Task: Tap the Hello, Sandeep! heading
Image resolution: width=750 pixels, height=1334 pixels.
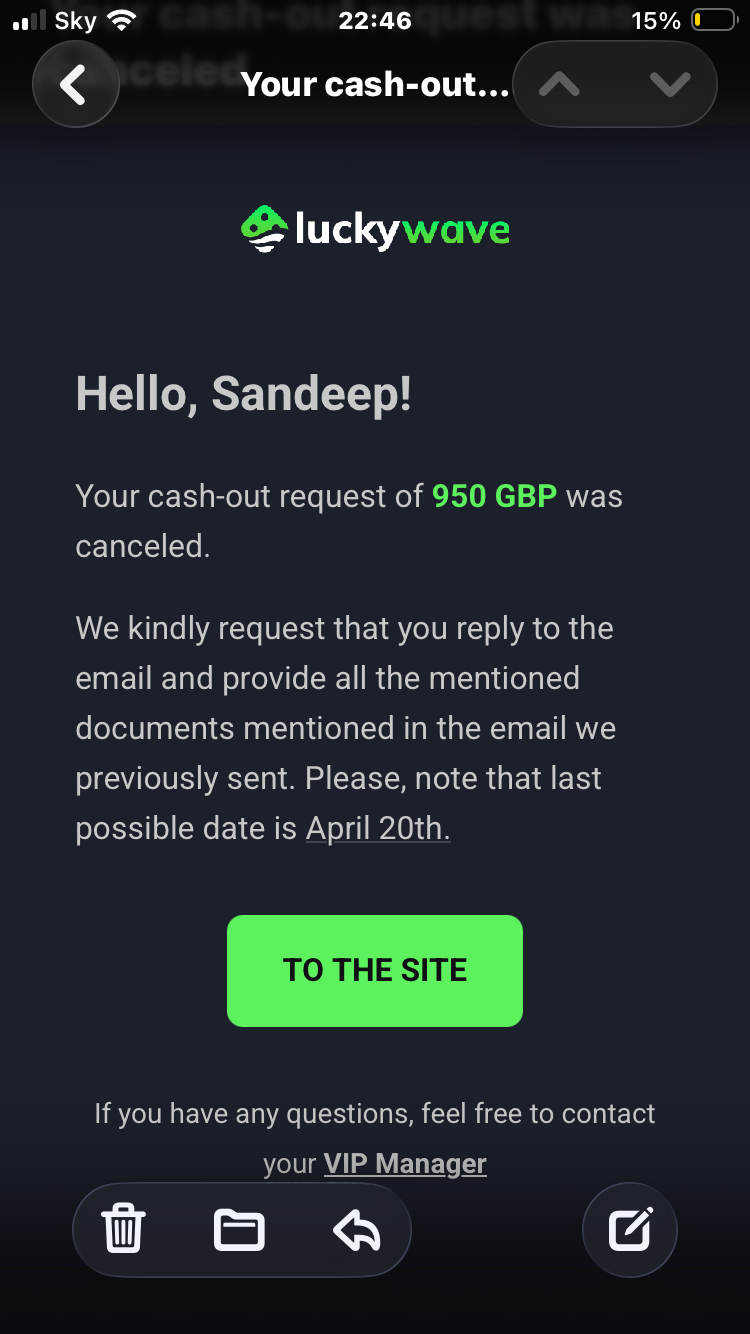Action: tap(244, 393)
